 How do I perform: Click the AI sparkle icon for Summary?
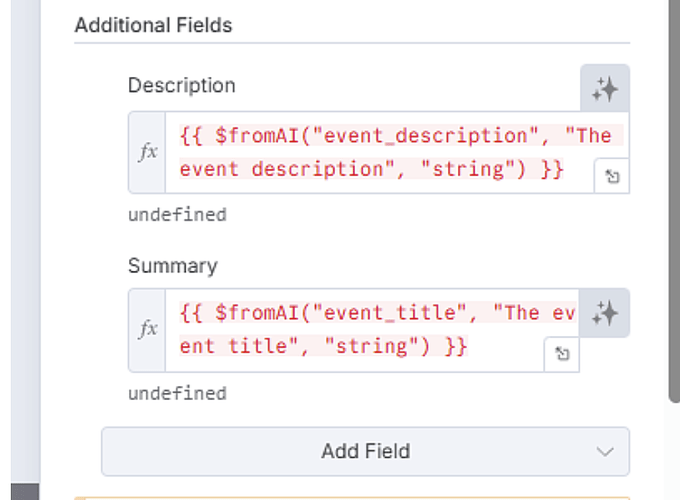[x=605, y=313]
